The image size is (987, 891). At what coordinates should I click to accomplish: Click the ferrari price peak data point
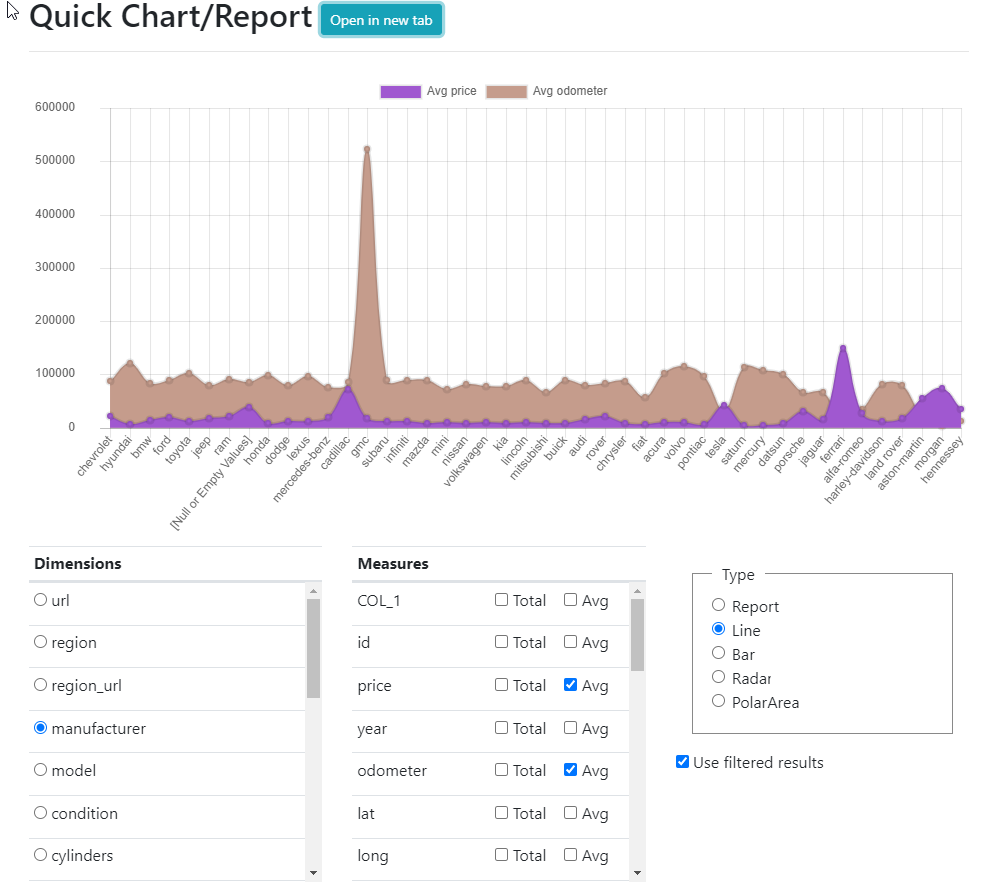(x=843, y=348)
